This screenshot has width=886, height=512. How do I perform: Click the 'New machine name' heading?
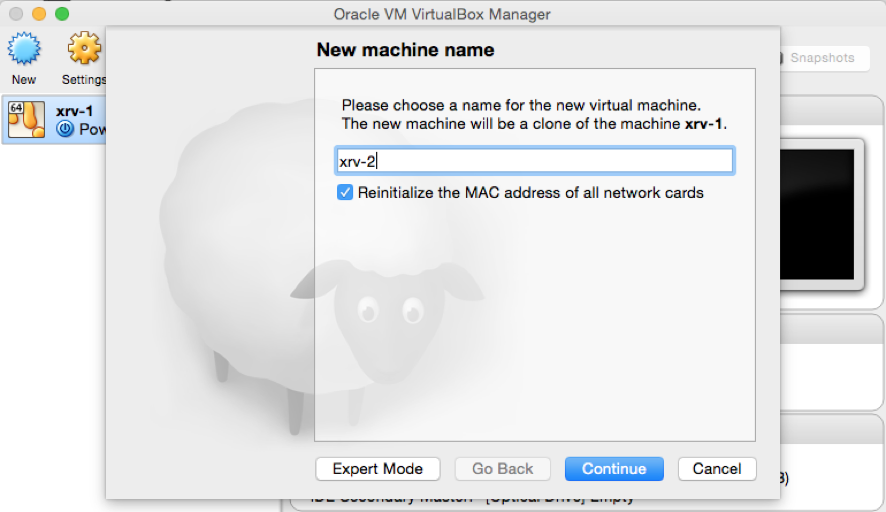click(405, 50)
